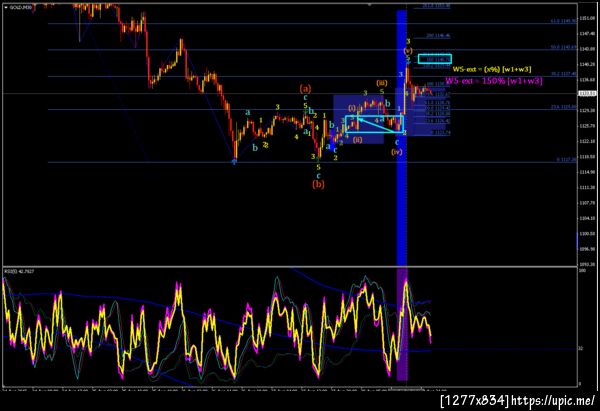
Task: Click the orange (ii) wave label
Action: [357, 140]
